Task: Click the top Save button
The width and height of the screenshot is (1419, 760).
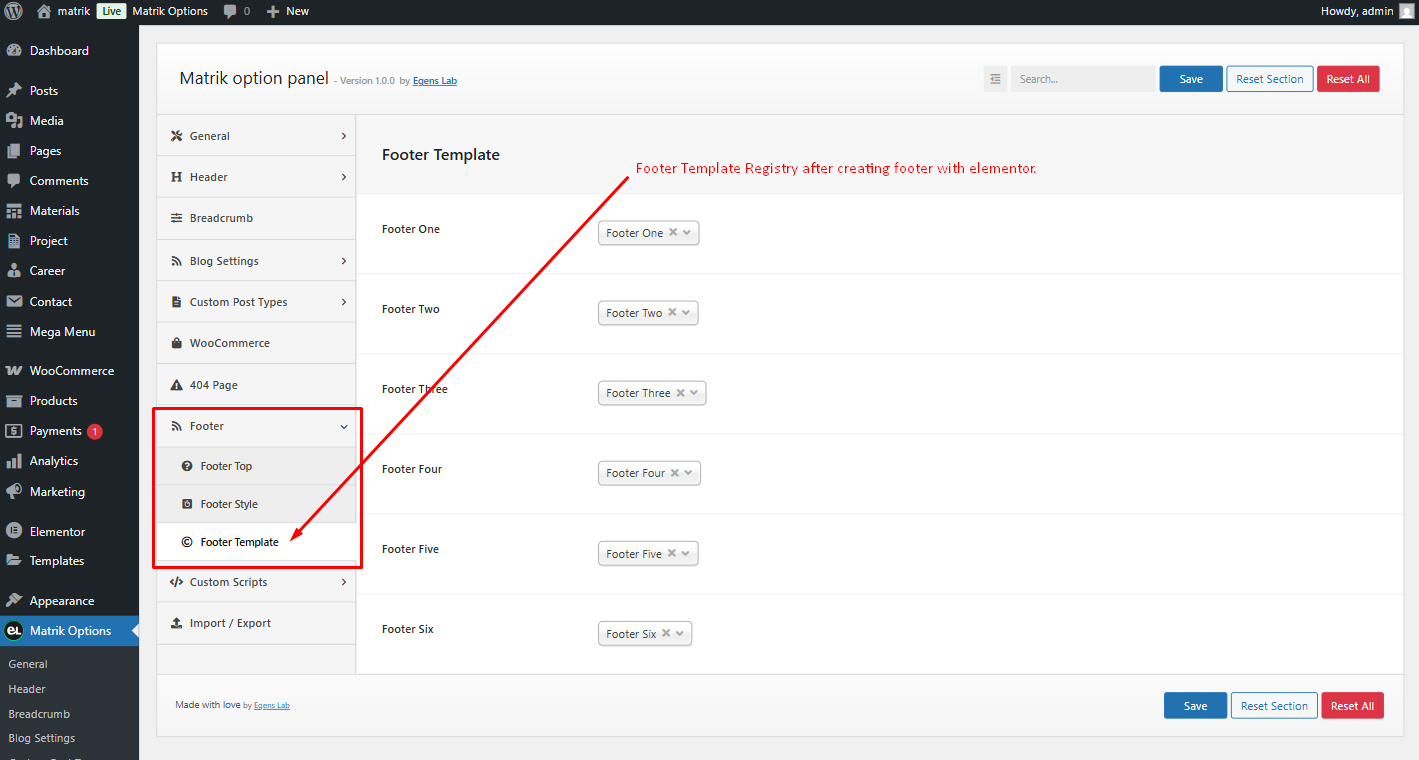Action: pos(1191,79)
